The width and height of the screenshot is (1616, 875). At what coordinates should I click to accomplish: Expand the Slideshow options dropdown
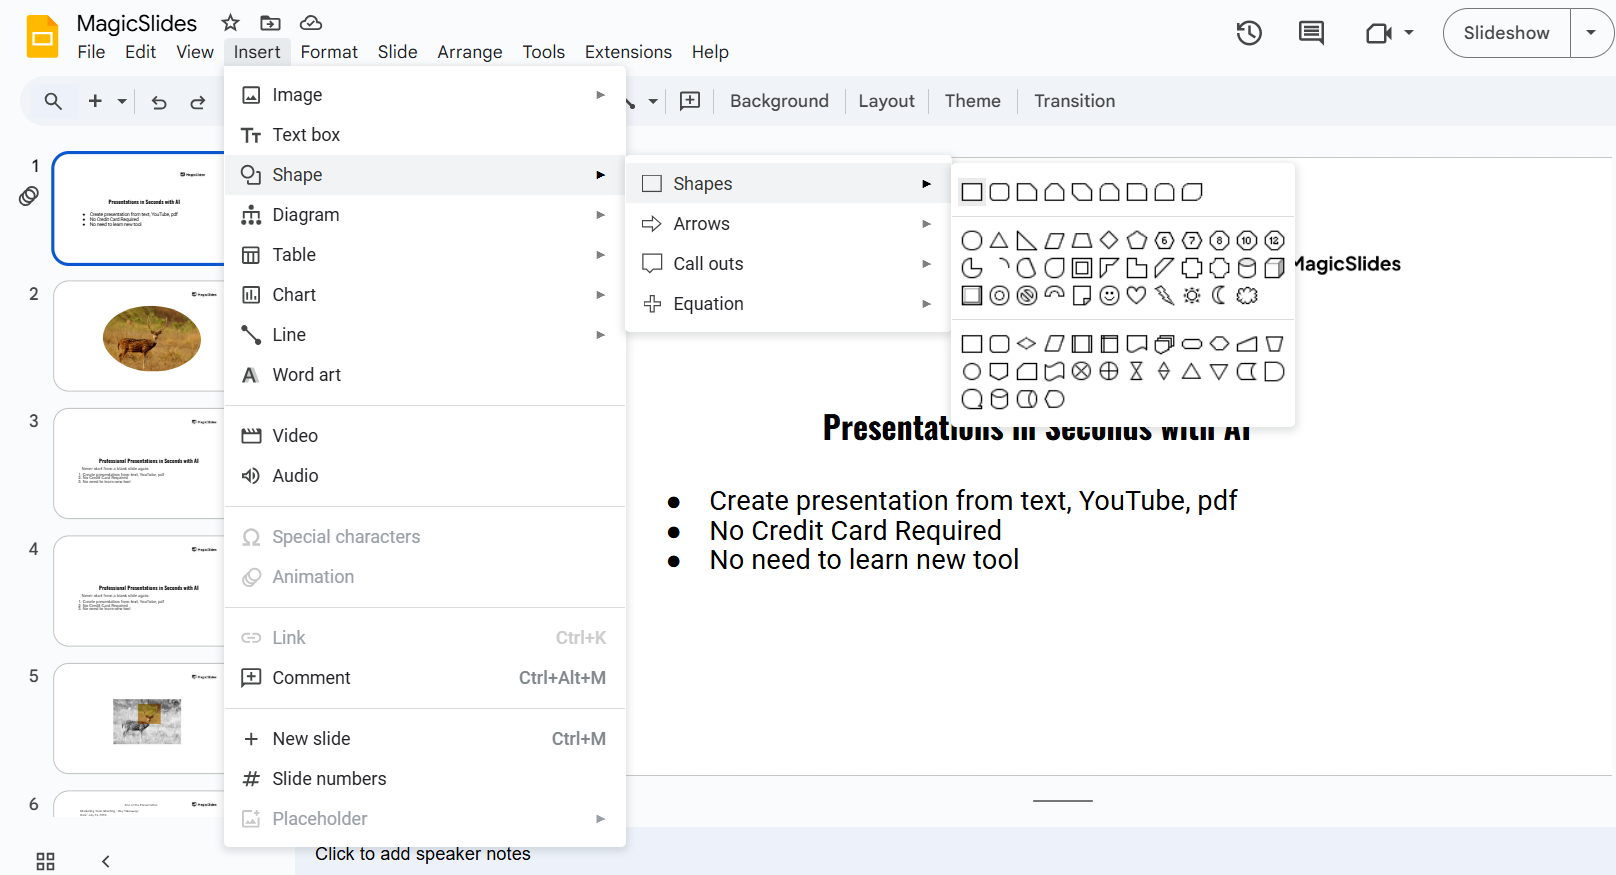pyautogui.click(x=1591, y=33)
